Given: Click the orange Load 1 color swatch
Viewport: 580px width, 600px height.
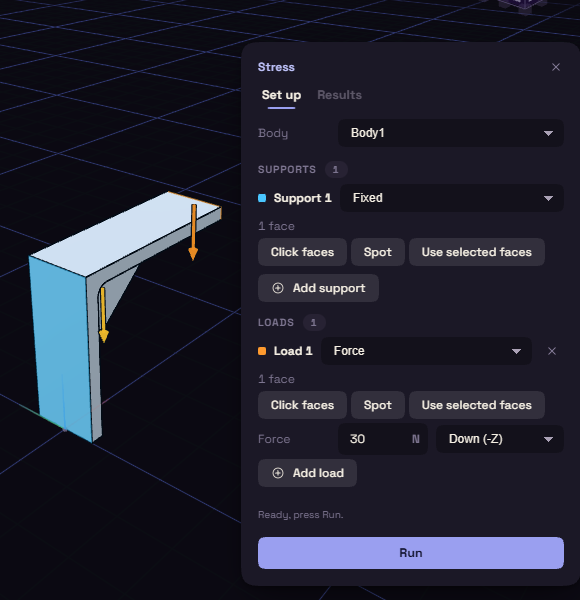Looking at the screenshot, I should [262, 351].
